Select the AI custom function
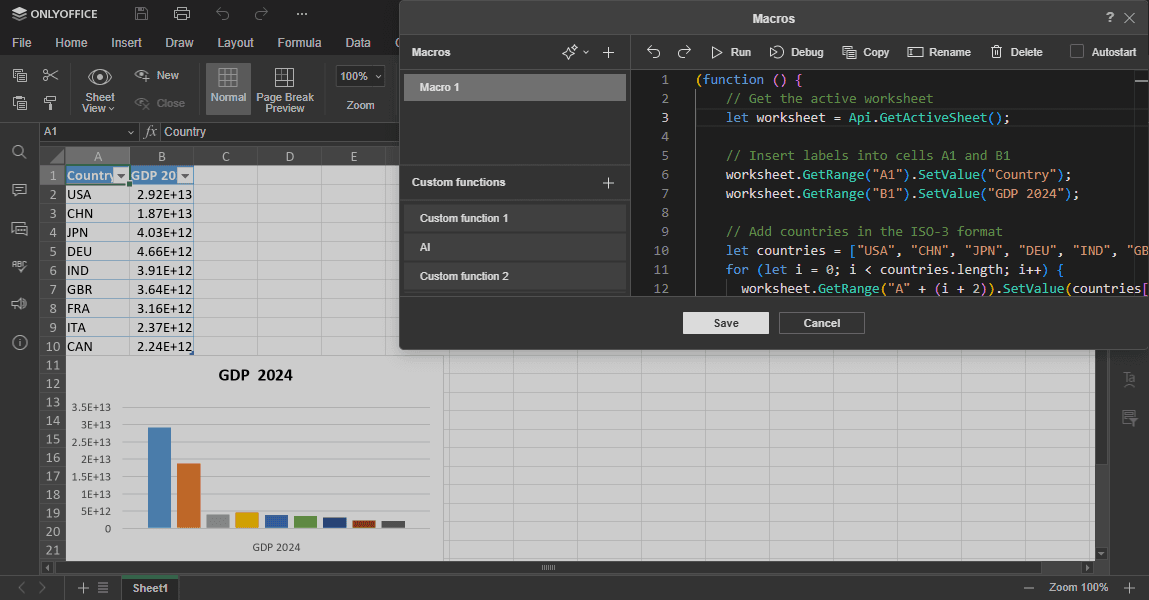Viewport: 1149px width, 600px height. click(514, 247)
